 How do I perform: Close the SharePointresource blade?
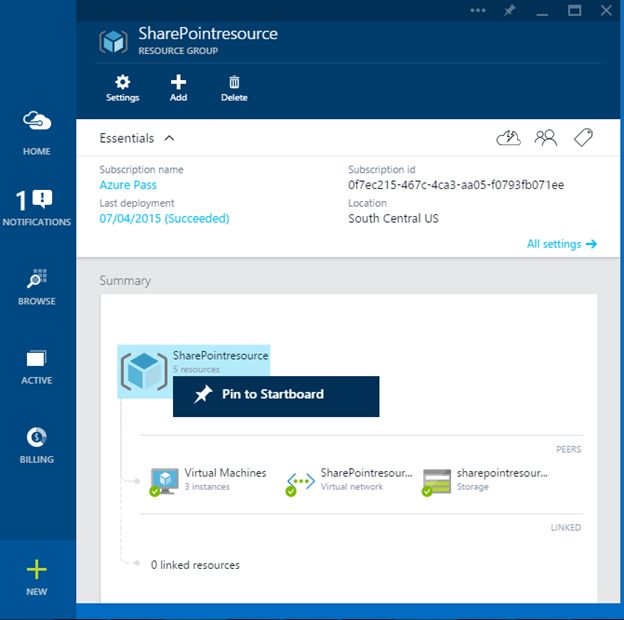coord(606,10)
